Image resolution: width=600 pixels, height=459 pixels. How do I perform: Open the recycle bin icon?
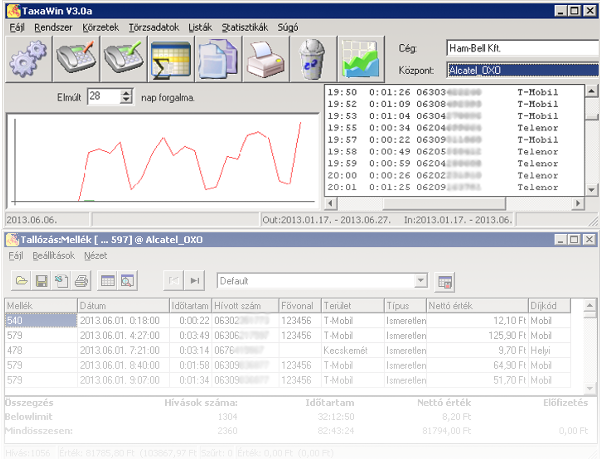[x=312, y=59]
